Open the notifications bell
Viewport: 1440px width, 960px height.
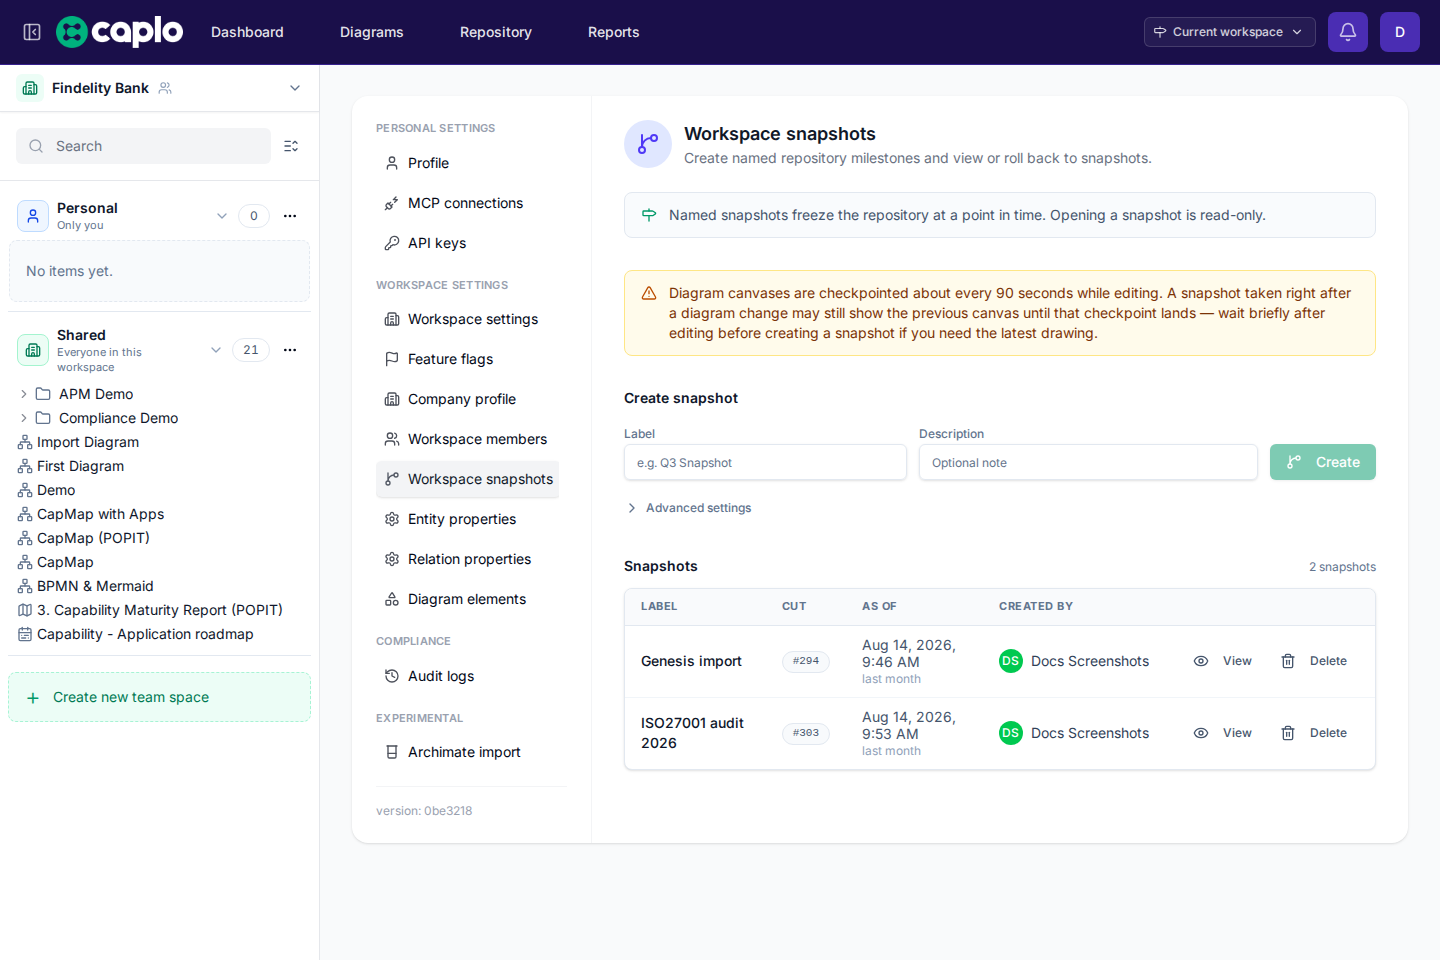pos(1348,32)
